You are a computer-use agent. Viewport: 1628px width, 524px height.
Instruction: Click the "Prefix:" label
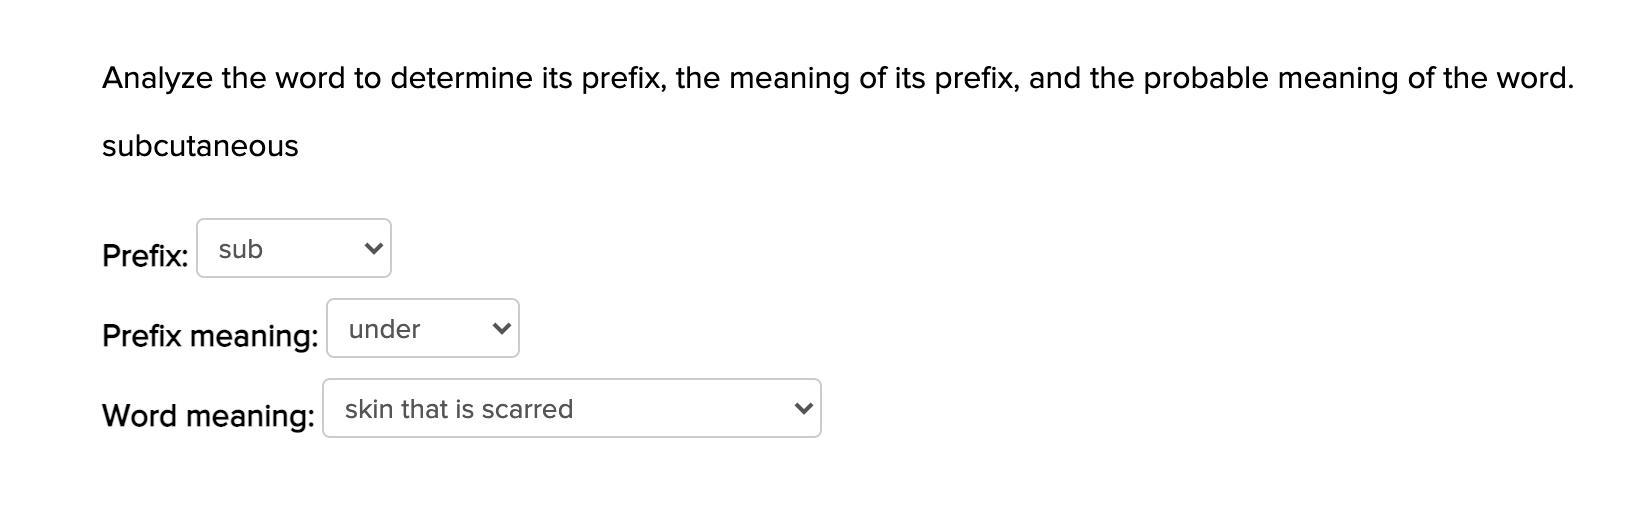pyautogui.click(x=145, y=256)
